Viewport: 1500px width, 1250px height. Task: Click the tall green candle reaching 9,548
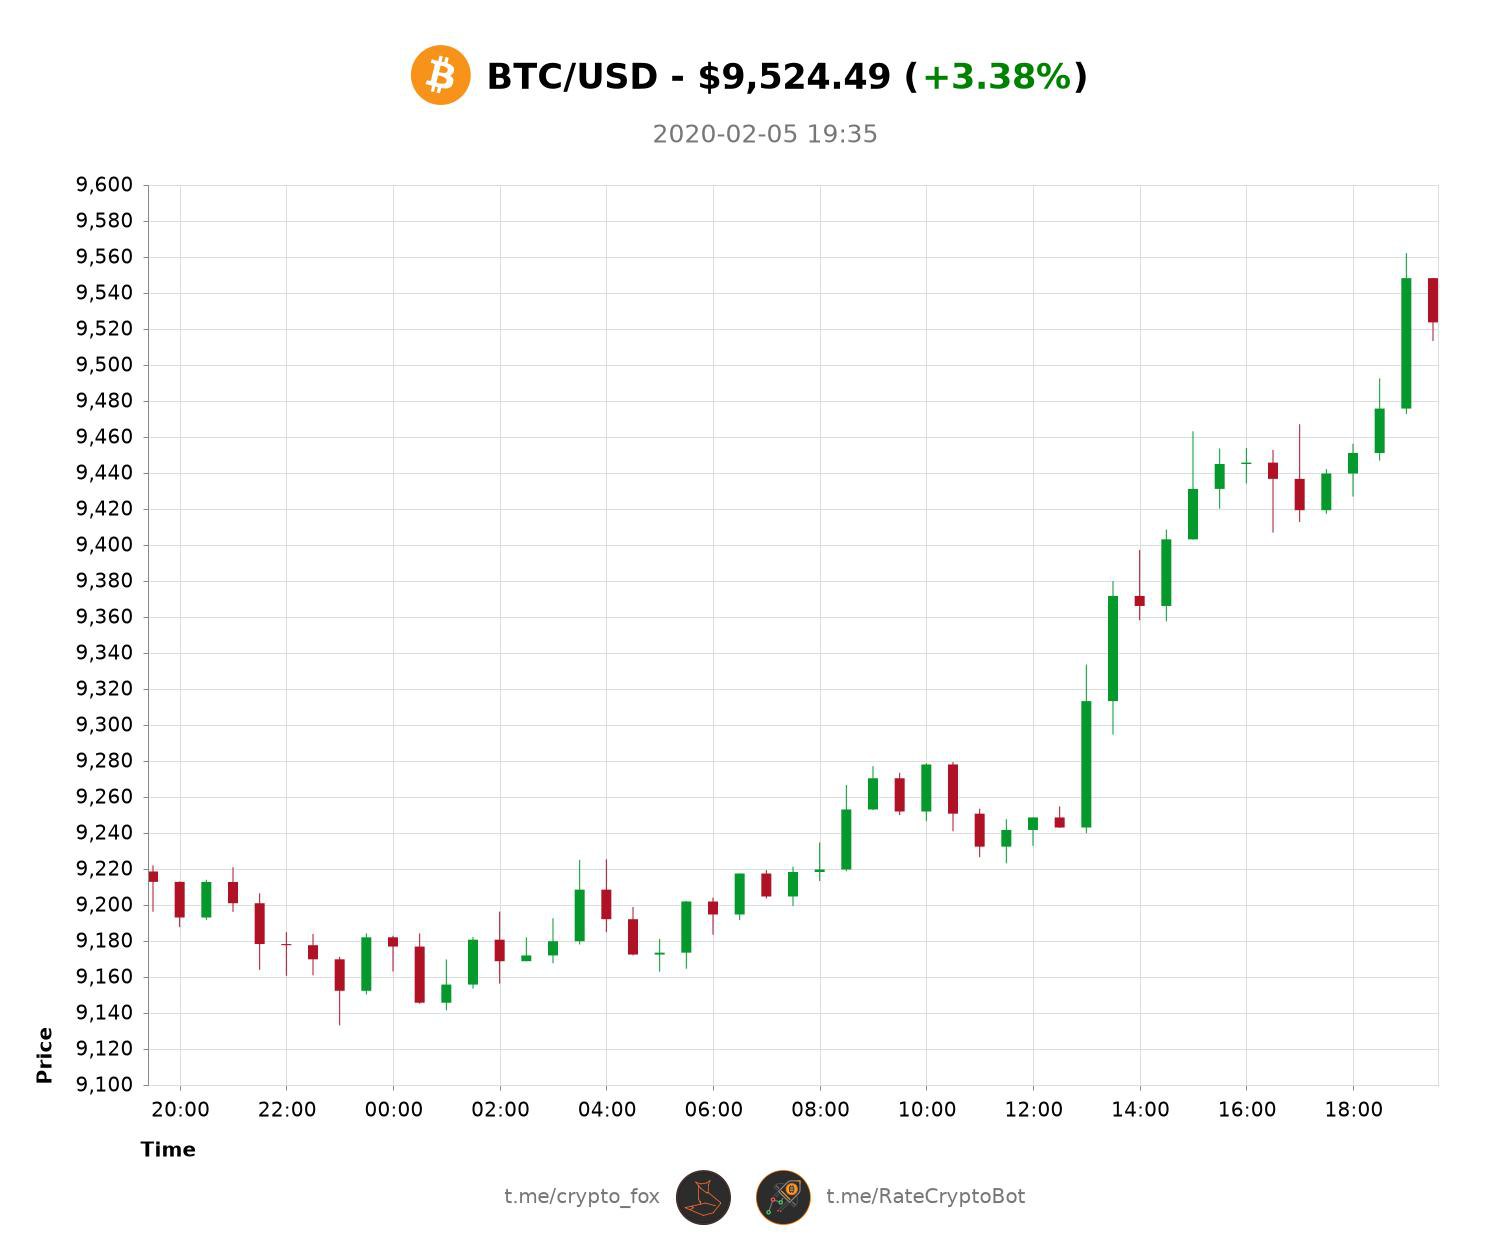[x=1406, y=343]
